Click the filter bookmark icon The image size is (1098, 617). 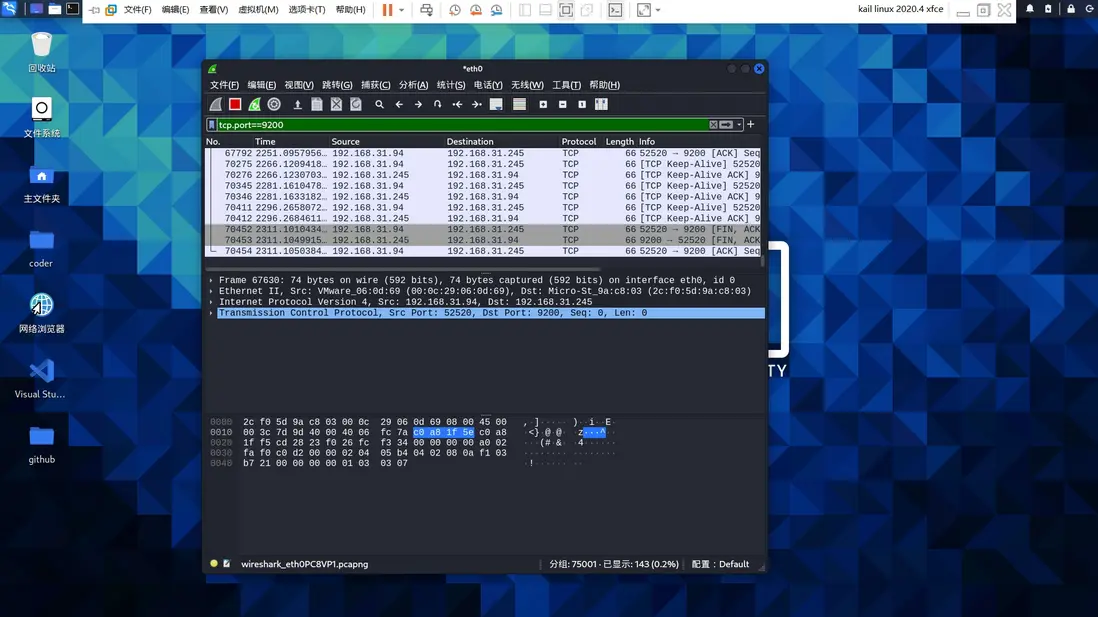(211, 125)
